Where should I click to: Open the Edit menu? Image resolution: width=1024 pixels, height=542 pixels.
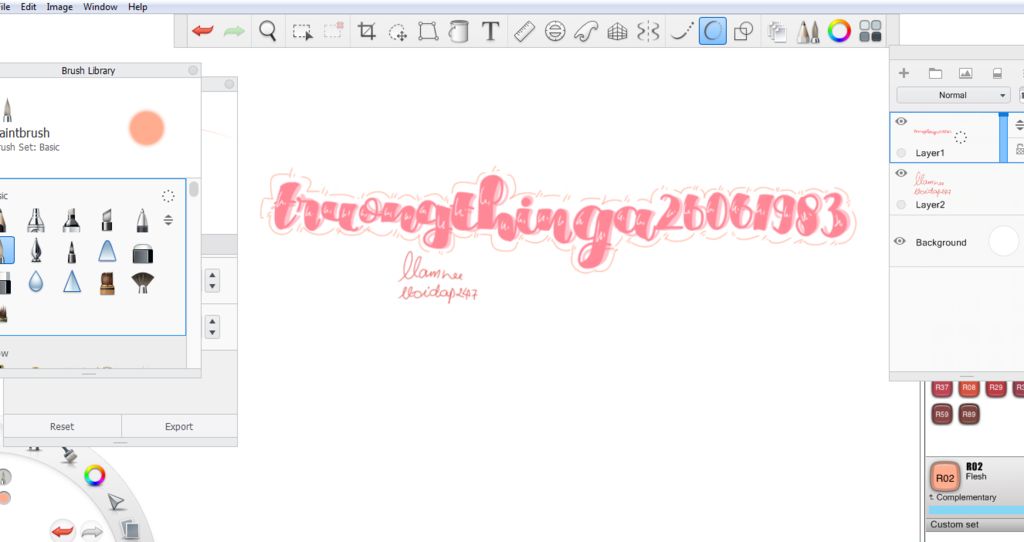28,7
